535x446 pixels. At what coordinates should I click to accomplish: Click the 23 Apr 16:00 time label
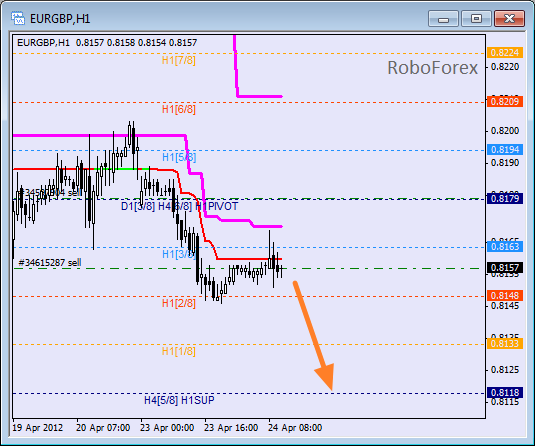click(x=231, y=428)
